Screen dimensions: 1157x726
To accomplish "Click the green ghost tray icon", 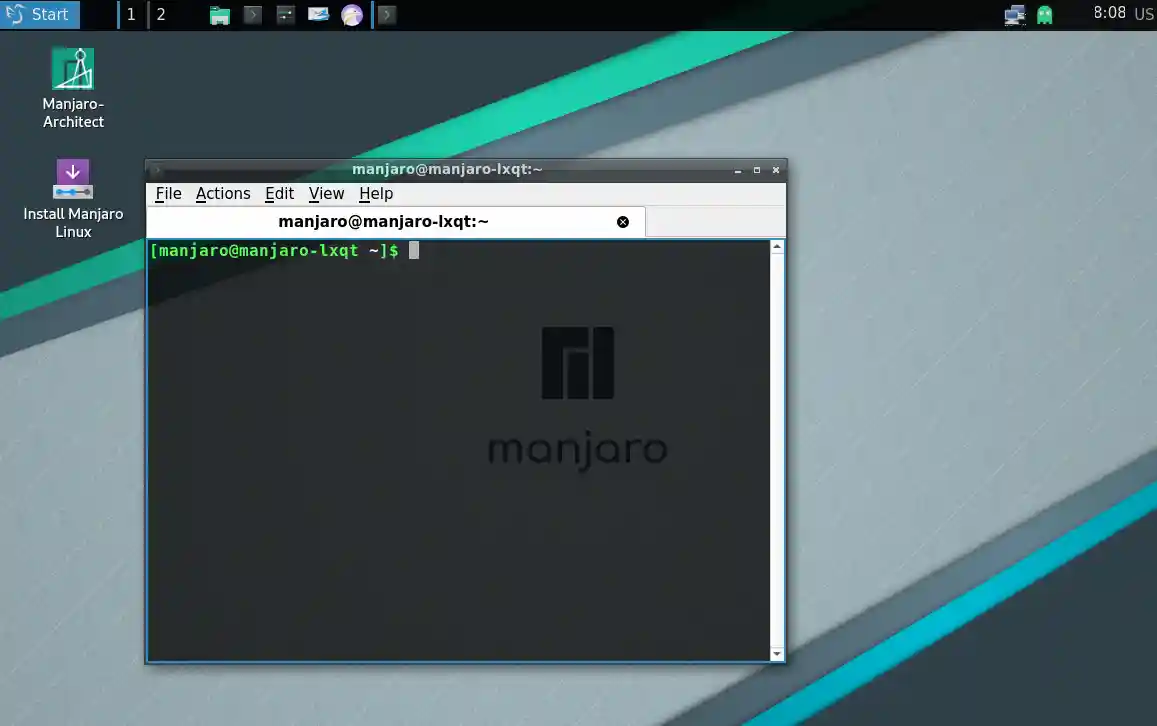I will click(x=1045, y=15).
